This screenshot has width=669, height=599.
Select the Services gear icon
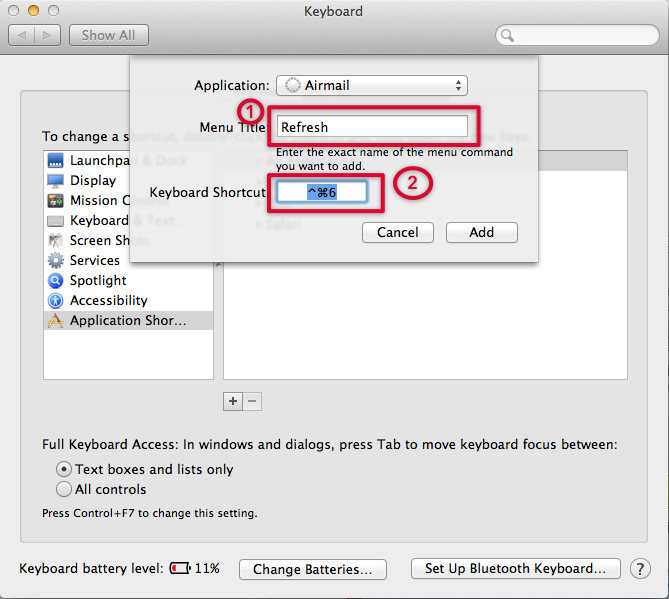pyautogui.click(x=55, y=261)
